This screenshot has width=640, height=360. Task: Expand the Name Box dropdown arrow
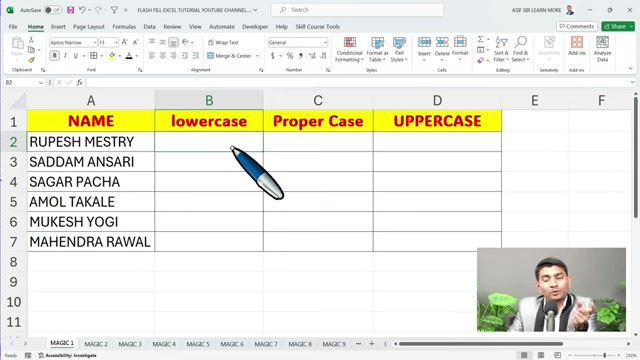(41, 83)
